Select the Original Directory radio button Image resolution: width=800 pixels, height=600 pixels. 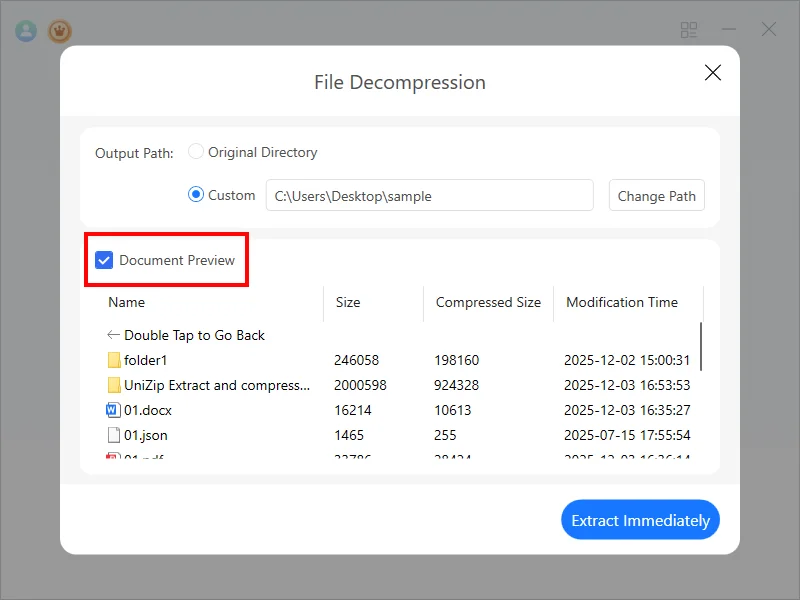click(196, 152)
